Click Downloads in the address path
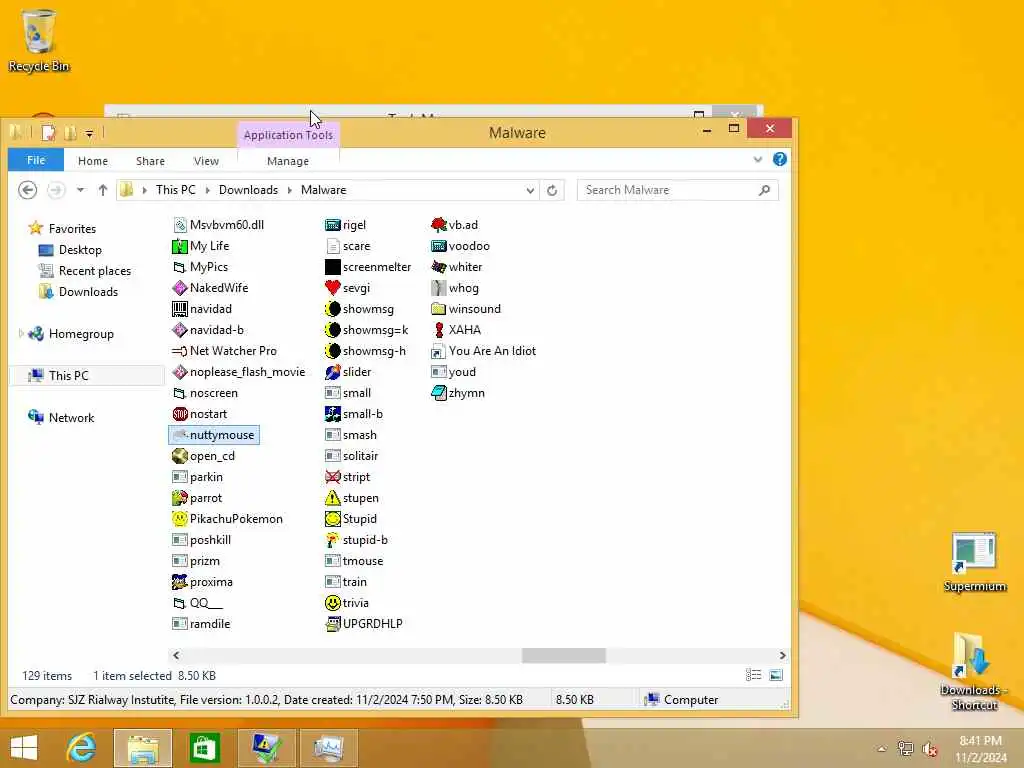The image size is (1024, 768). (248, 190)
